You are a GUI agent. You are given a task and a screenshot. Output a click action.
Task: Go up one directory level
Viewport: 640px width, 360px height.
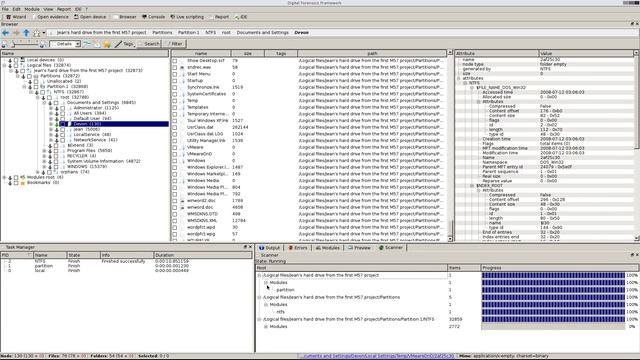pyautogui.click(x=26, y=32)
